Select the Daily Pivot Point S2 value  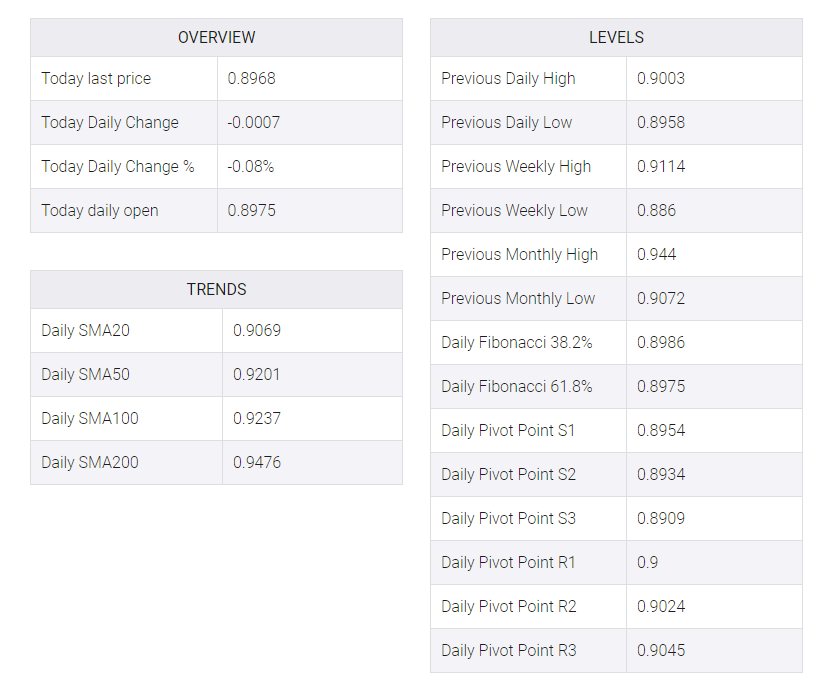(661, 474)
